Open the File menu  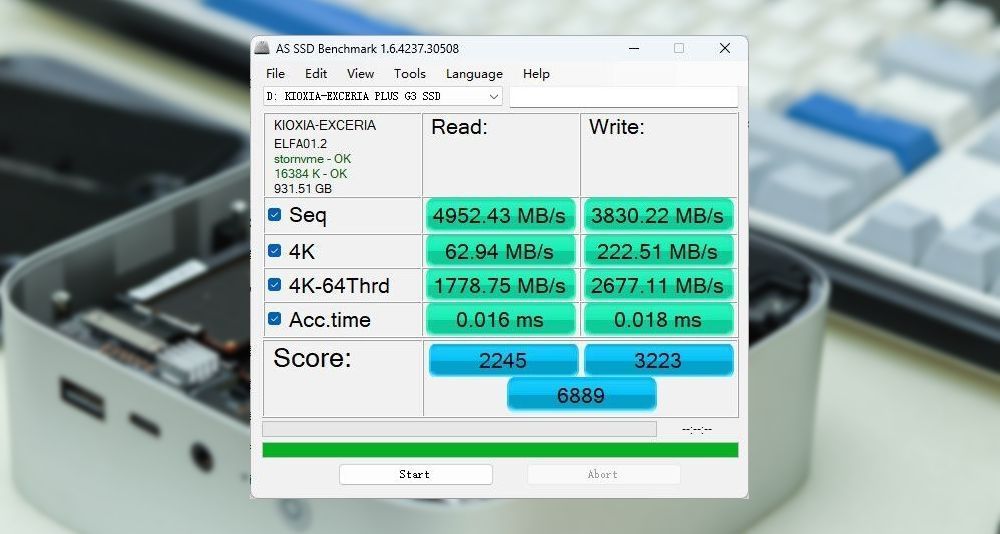coord(275,74)
